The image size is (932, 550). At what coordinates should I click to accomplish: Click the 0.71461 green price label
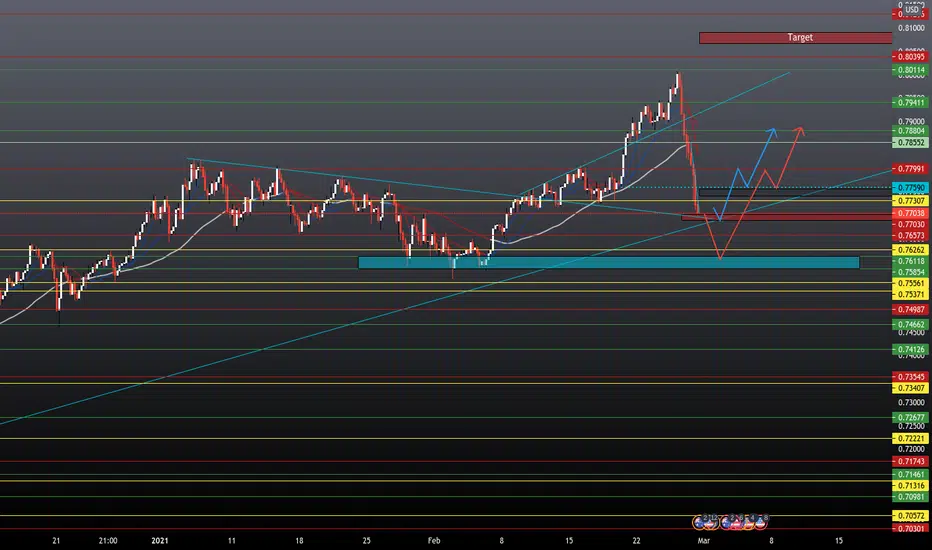tap(911, 474)
